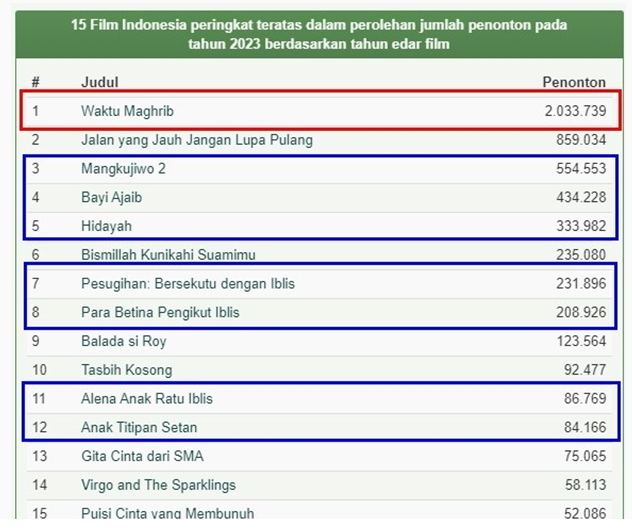Click the Tasbih Kosong film title
632x531 pixels.
(127, 370)
